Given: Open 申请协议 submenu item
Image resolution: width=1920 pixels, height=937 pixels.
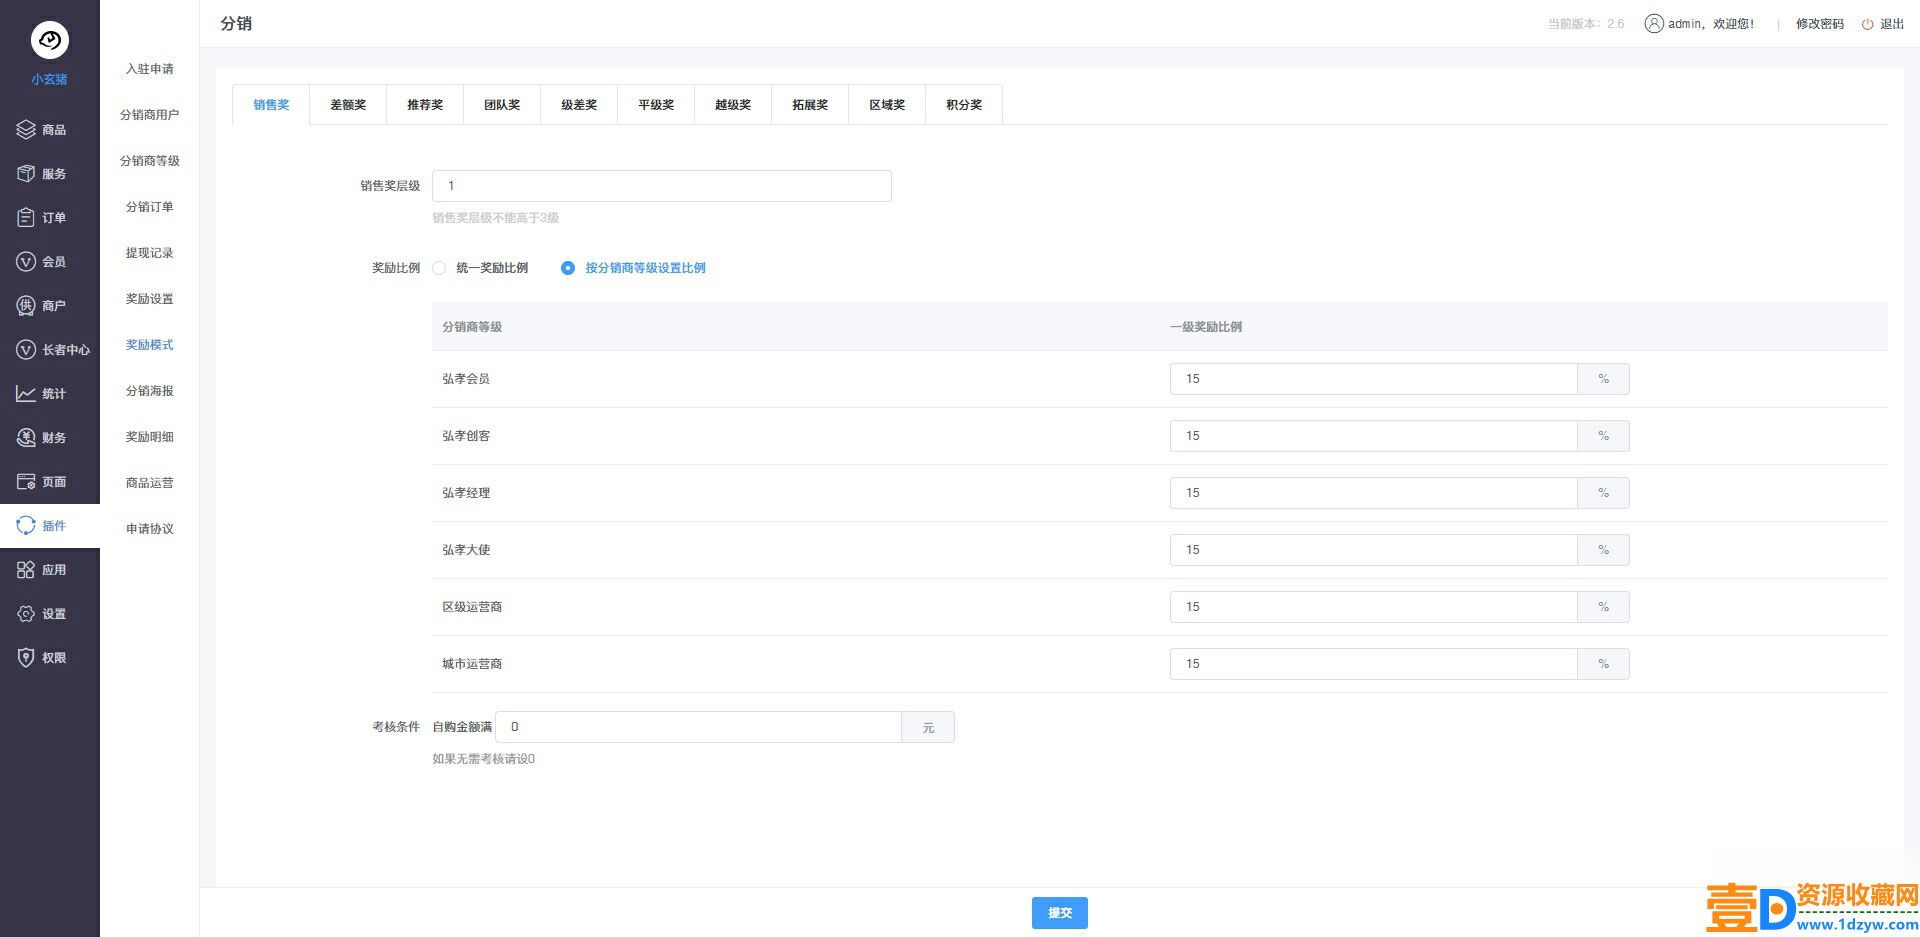Looking at the screenshot, I should tap(150, 529).
